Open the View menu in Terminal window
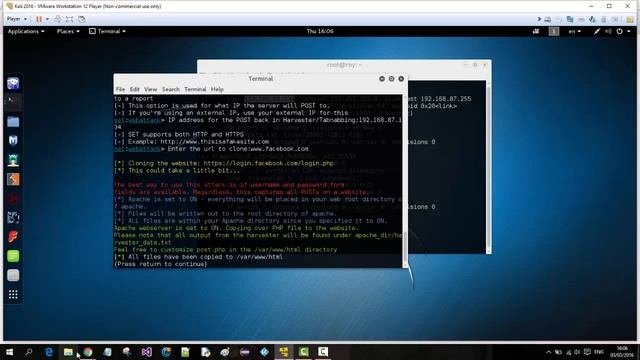The width and height of the screenshot is (640, 360). 150,89
